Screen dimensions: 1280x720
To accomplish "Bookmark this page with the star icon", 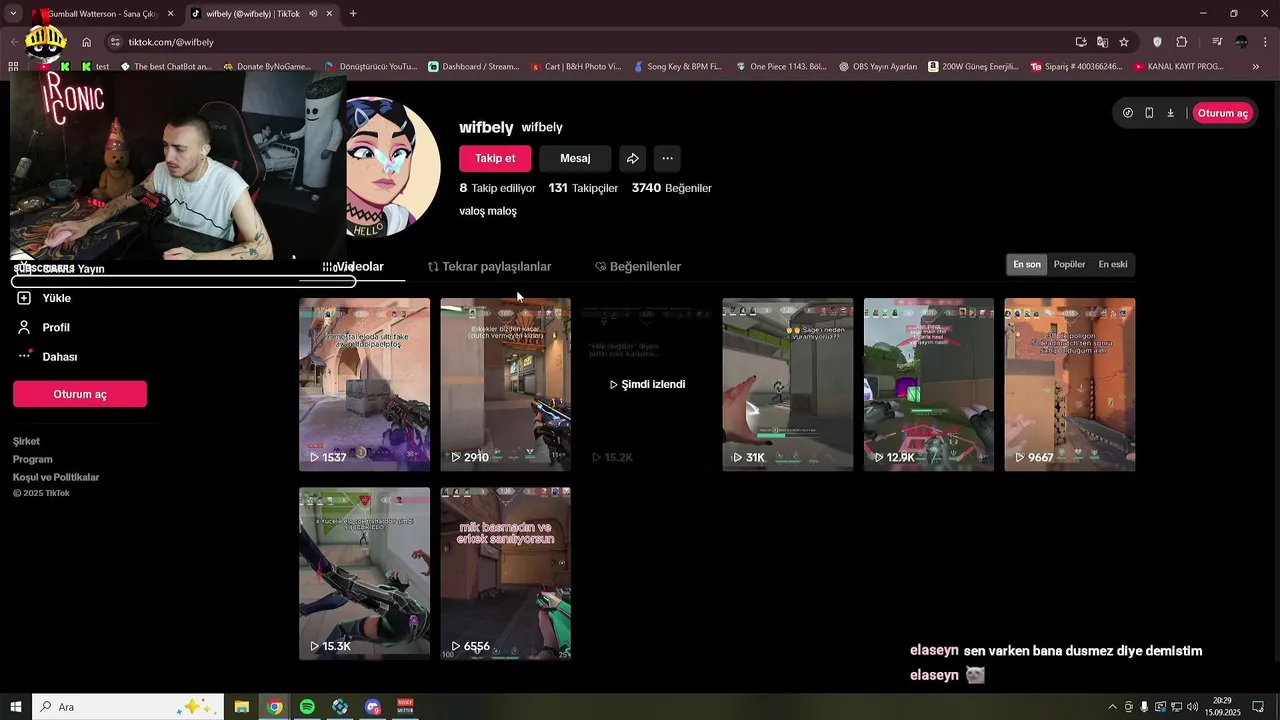I will pos(1124,42).
